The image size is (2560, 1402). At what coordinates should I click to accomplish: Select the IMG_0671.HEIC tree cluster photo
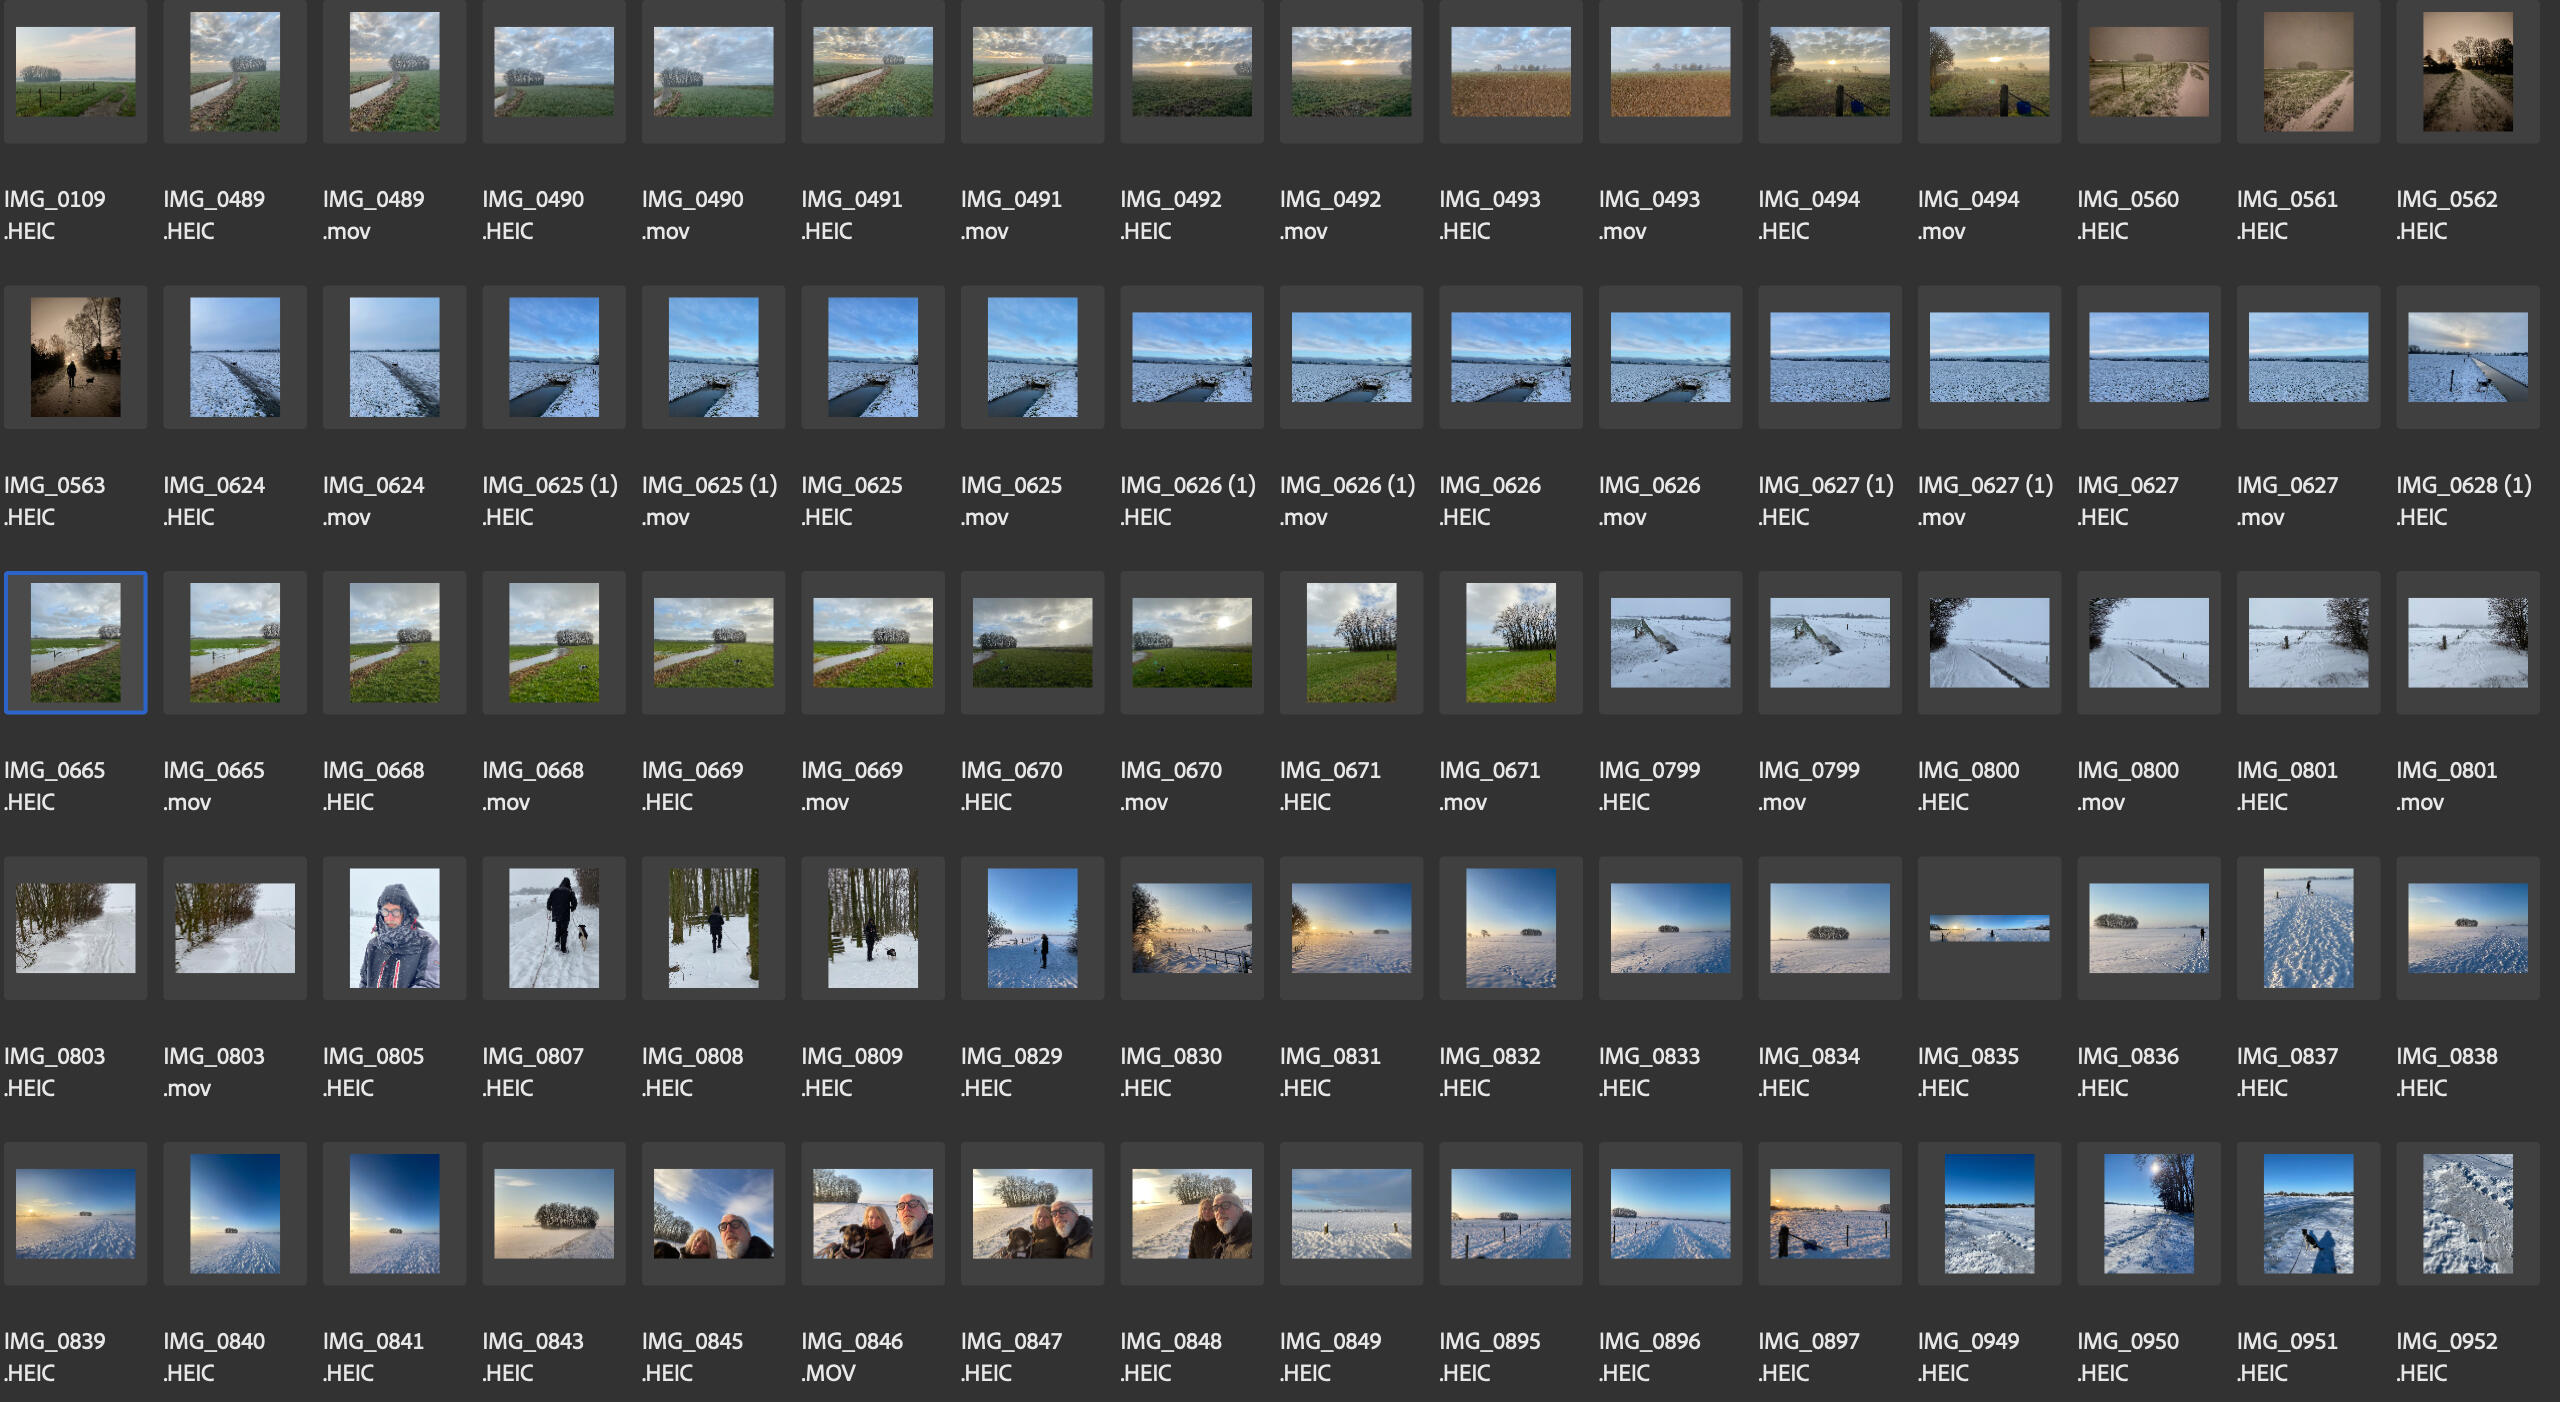pos(1350,642)
